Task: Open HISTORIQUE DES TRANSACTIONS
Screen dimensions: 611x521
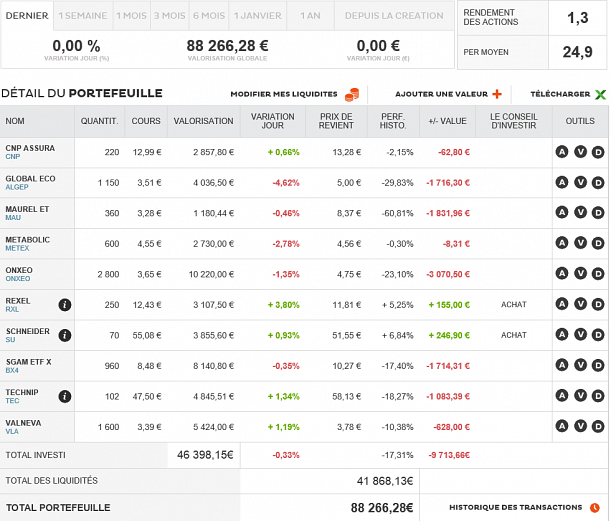Action: (x=515, y=507)
